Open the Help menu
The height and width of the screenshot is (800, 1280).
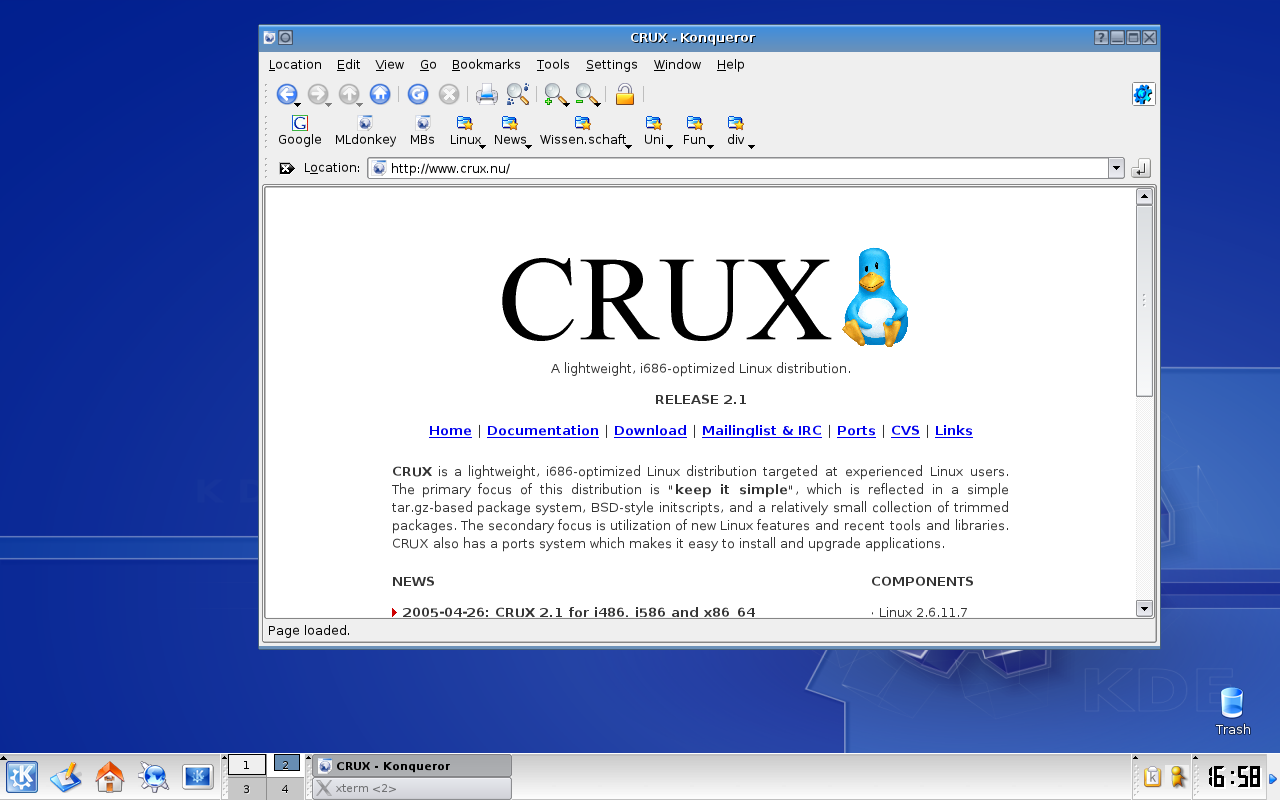(x=731, y=64)
